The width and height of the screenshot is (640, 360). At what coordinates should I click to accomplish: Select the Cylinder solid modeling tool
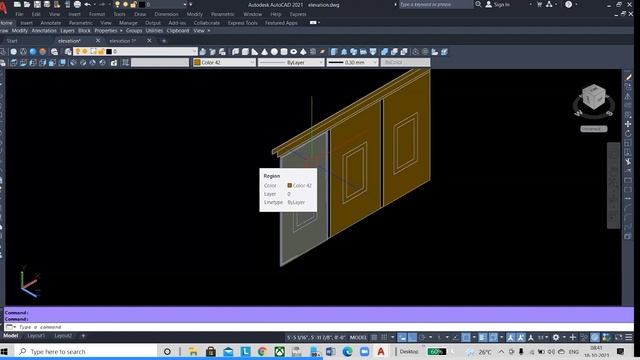click(x=284, y=52)
